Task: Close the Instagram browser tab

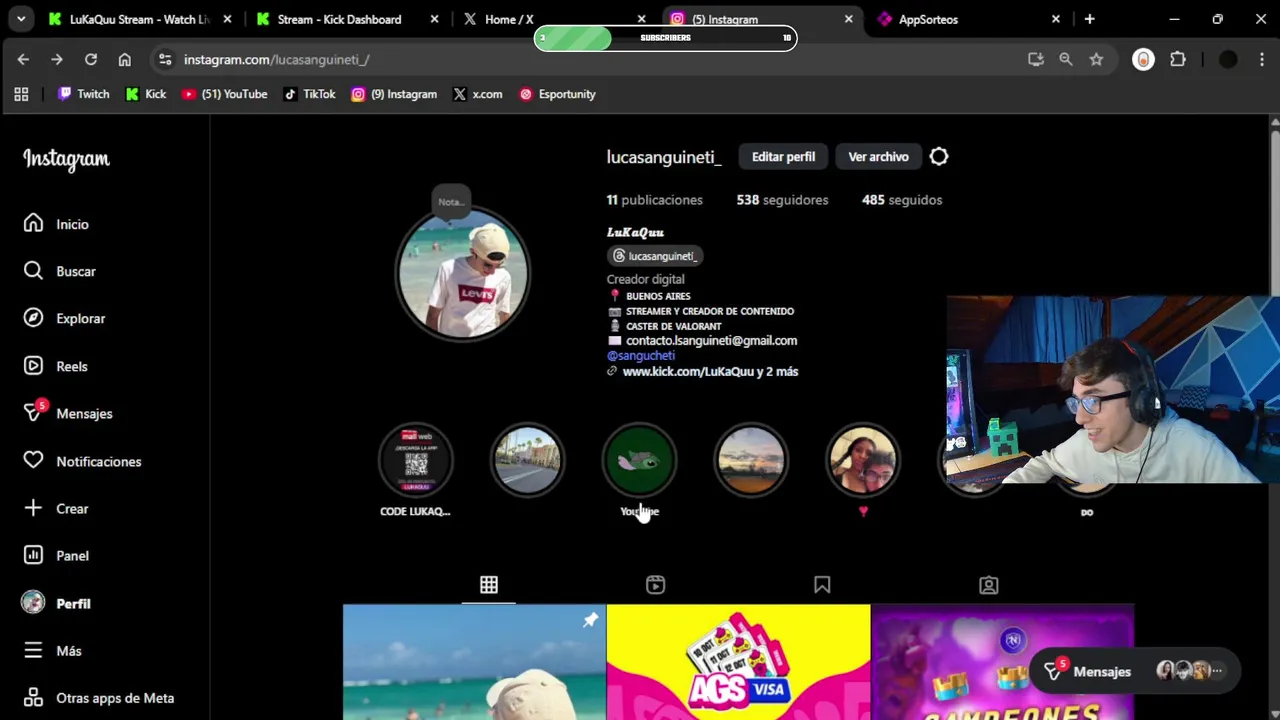Action: coord(849,19)
